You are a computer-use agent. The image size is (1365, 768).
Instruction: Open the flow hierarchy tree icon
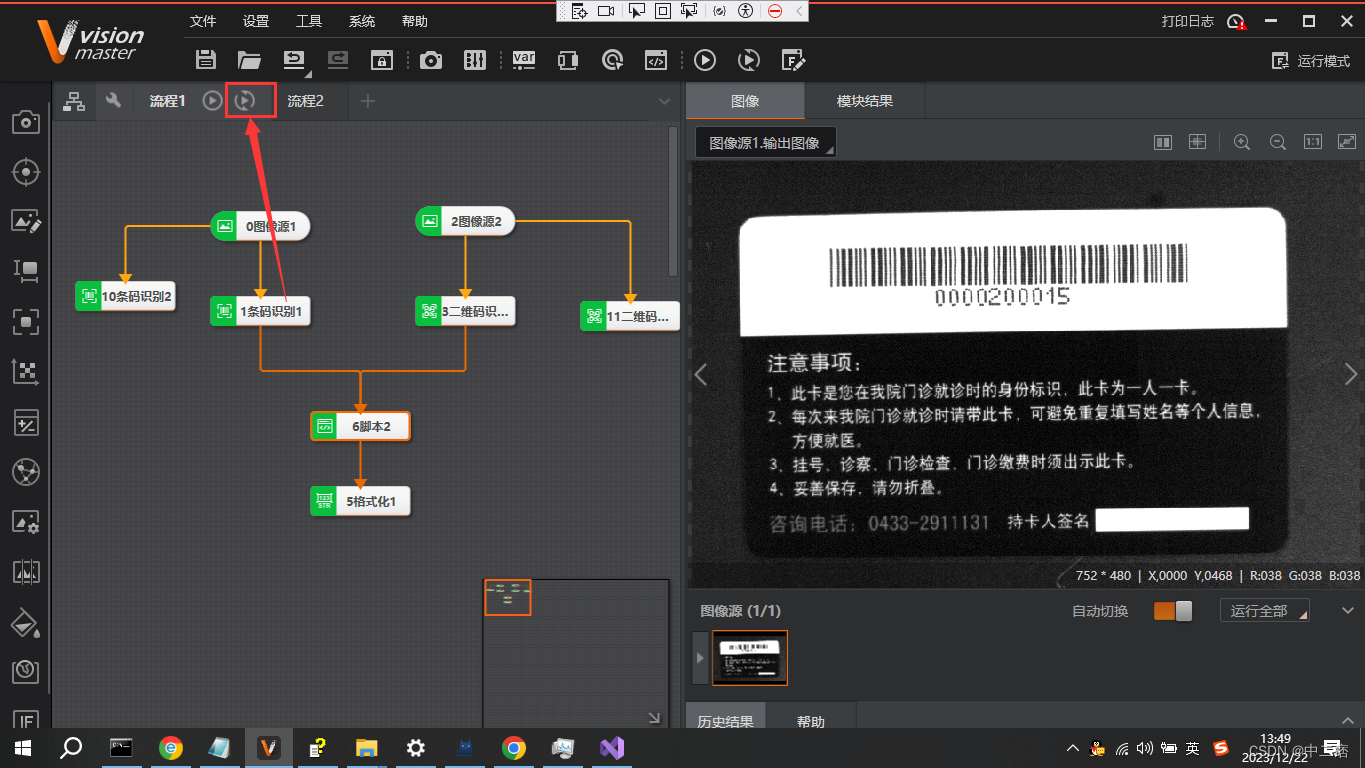74,100
